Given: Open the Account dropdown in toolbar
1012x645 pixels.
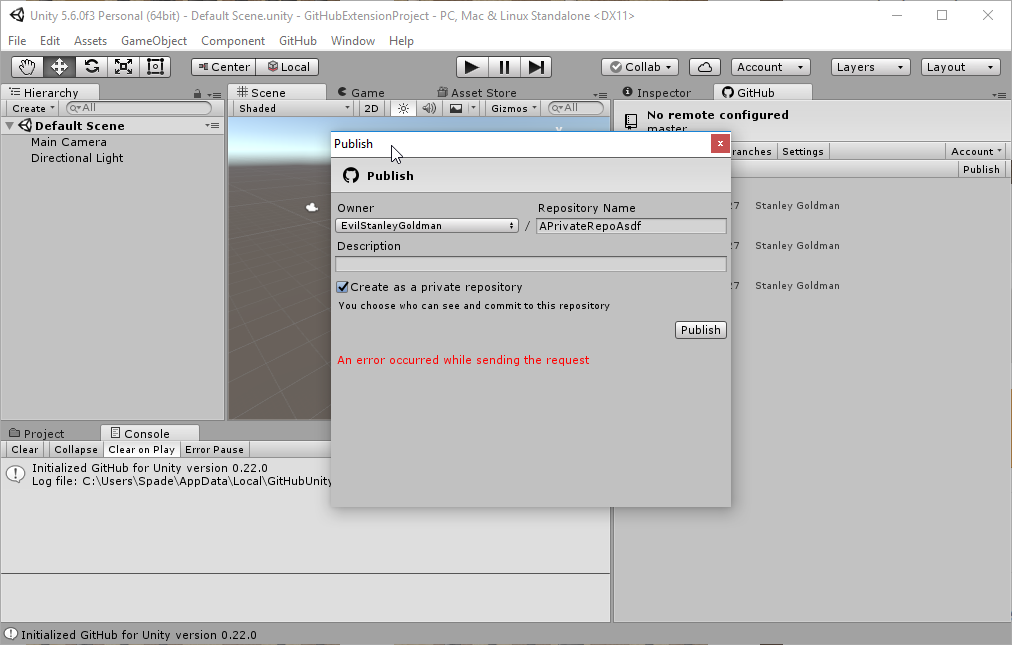Looking at the screenshot, I should 771,67.
